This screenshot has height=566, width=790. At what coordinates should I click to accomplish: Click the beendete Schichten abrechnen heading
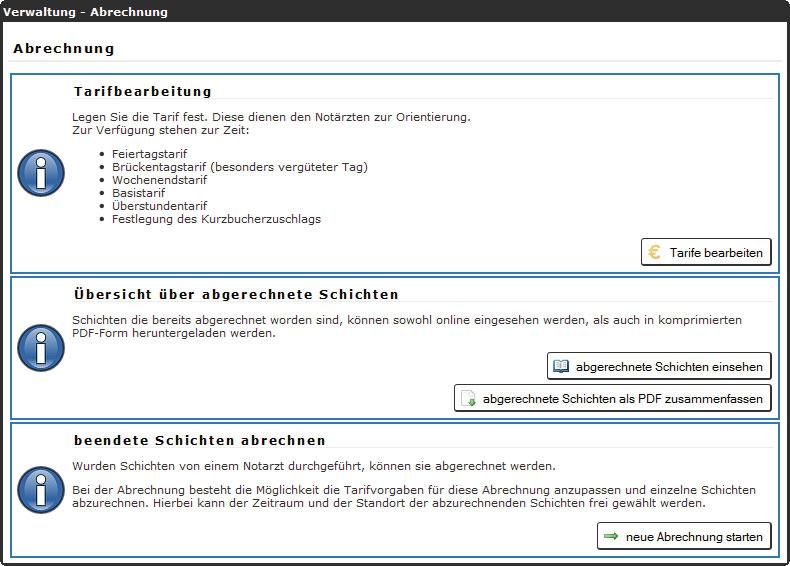click(x=200, y=440)
